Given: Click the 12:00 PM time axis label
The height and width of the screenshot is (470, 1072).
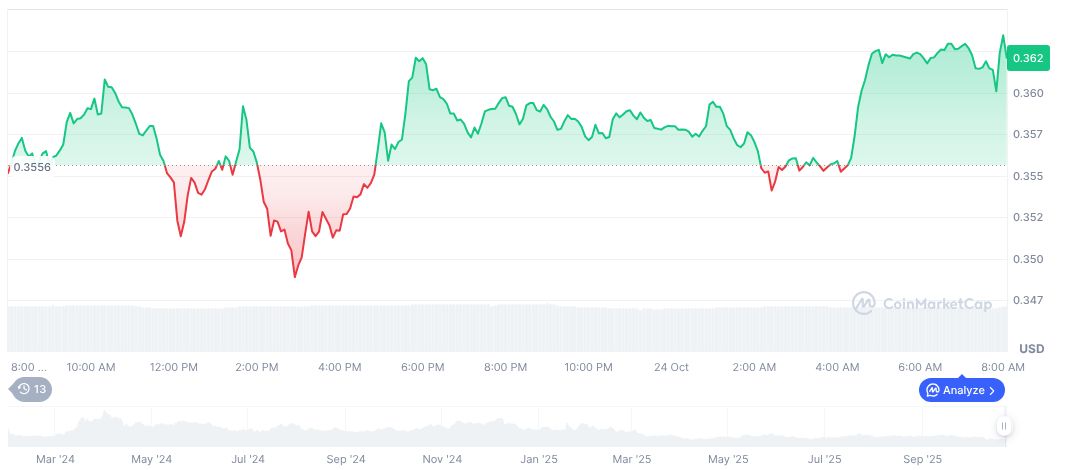Looking at the screenshot, I should pyautogui.click(x=174, y=367).
